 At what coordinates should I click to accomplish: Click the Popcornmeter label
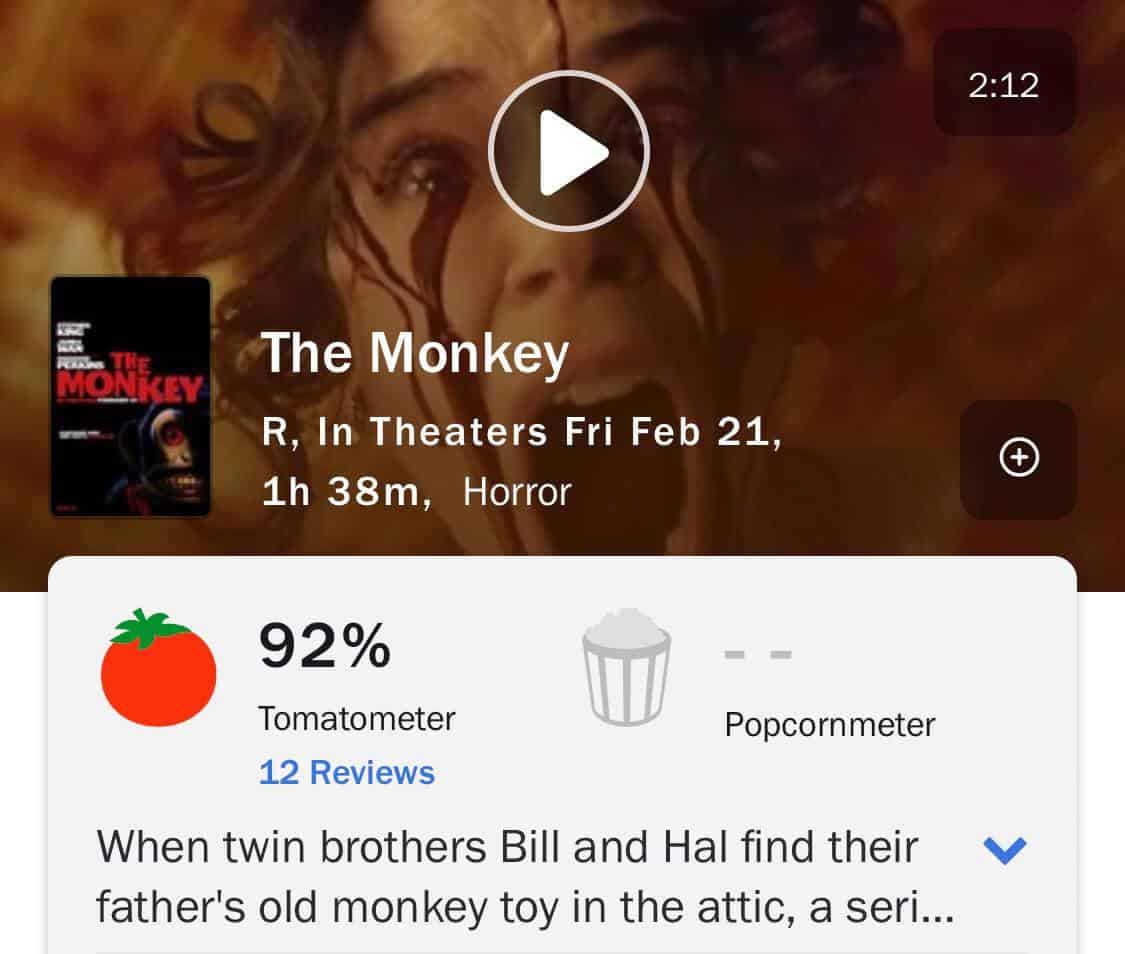[x=829, y=724]
